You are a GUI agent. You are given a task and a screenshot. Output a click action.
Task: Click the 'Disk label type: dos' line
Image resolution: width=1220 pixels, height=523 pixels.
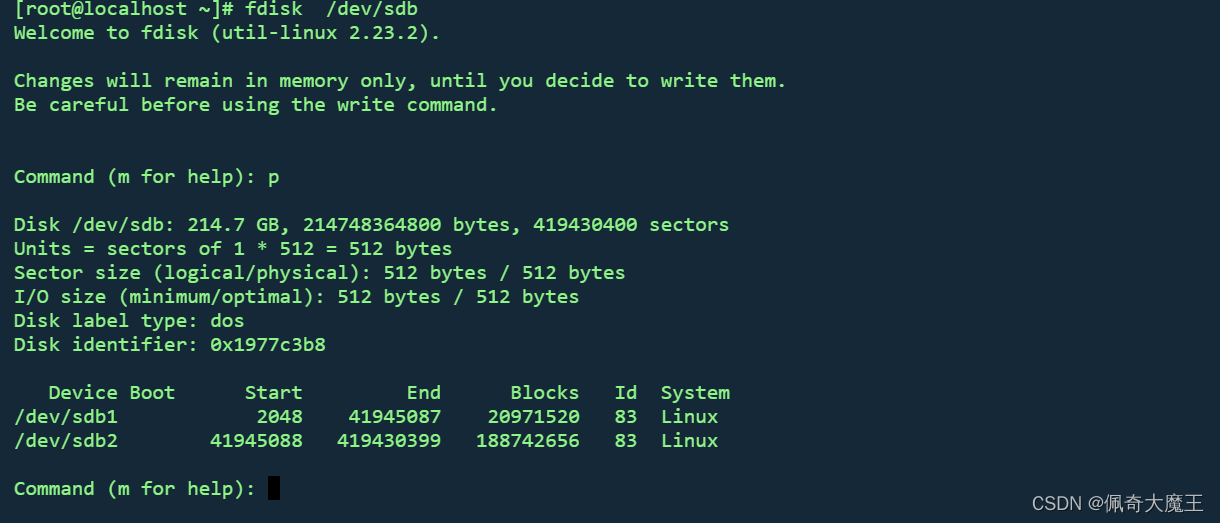(x=129, y=321)
